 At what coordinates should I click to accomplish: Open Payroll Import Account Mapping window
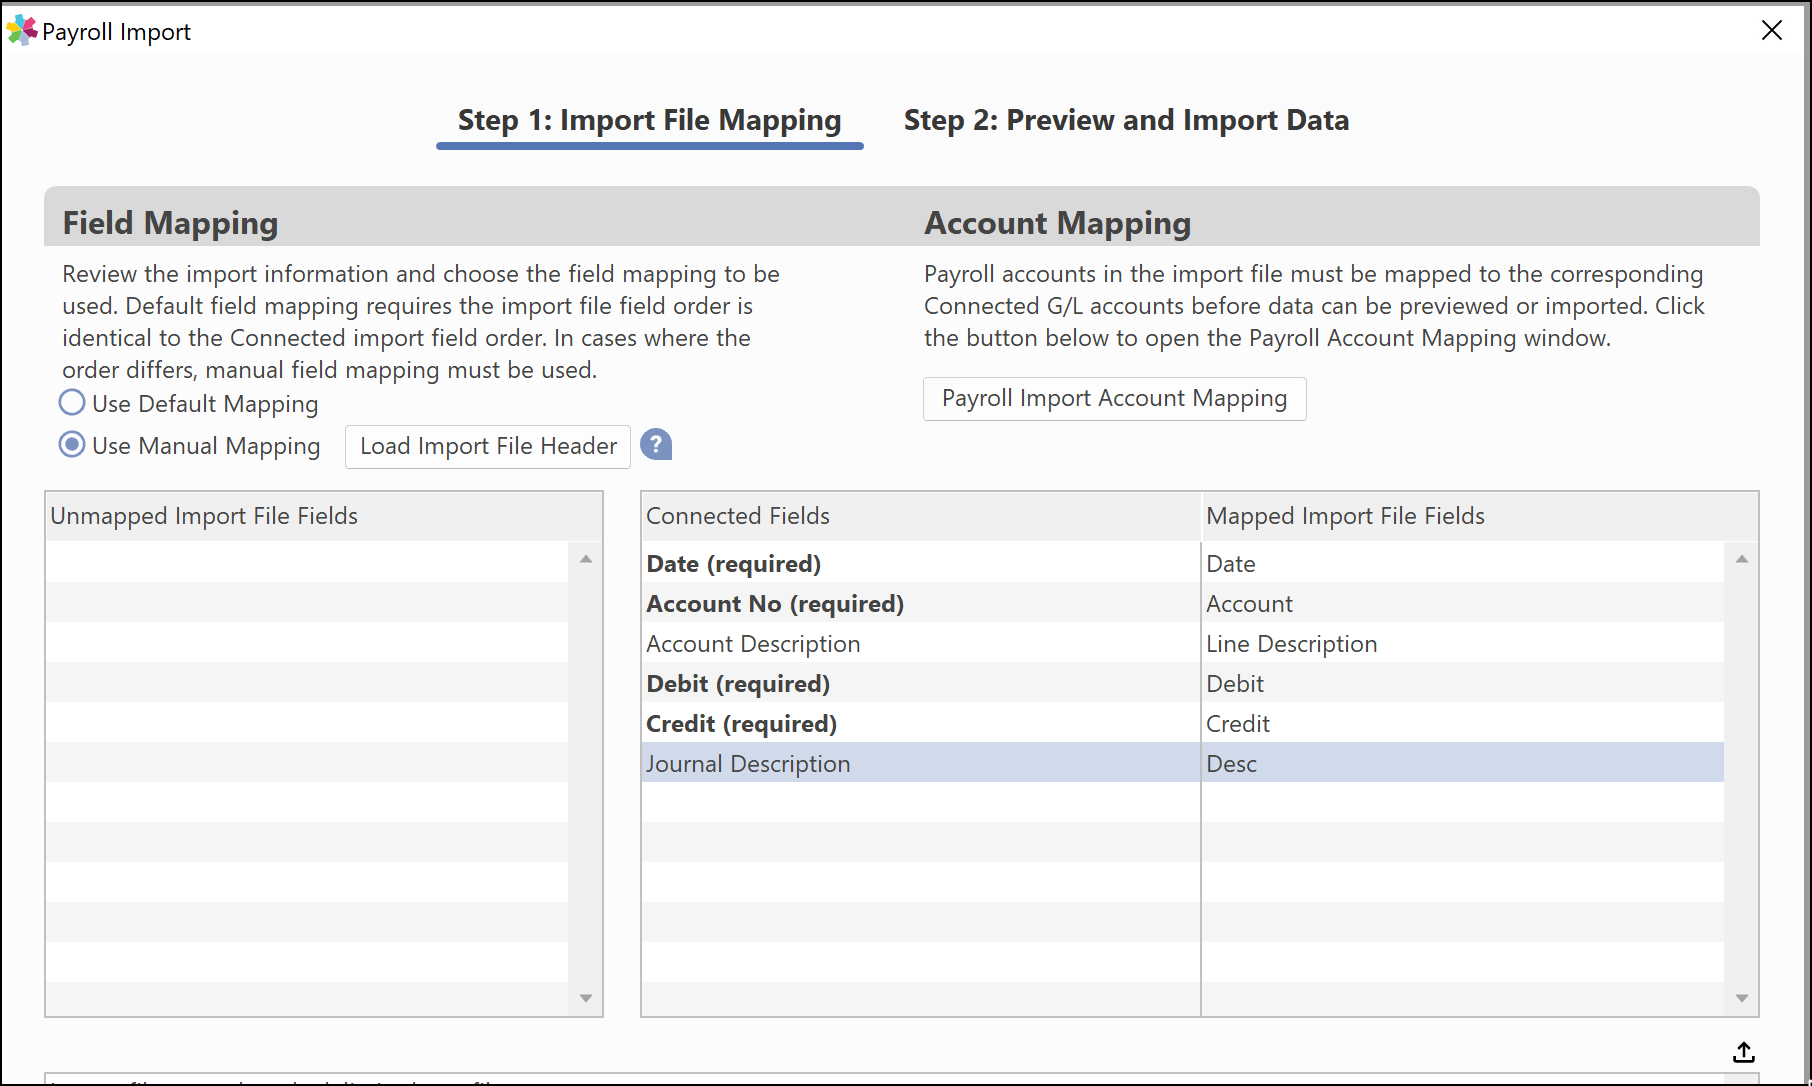click(x=1114, y=398)
